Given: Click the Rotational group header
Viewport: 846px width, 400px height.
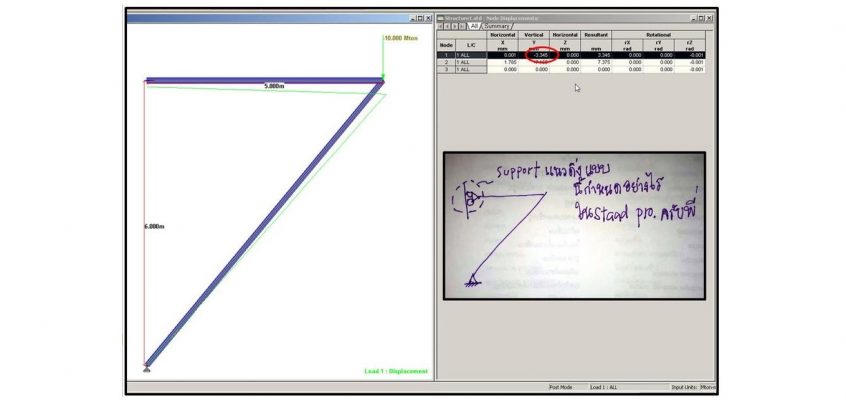Looking at the screenshot, I should click(x=658, y=35).
